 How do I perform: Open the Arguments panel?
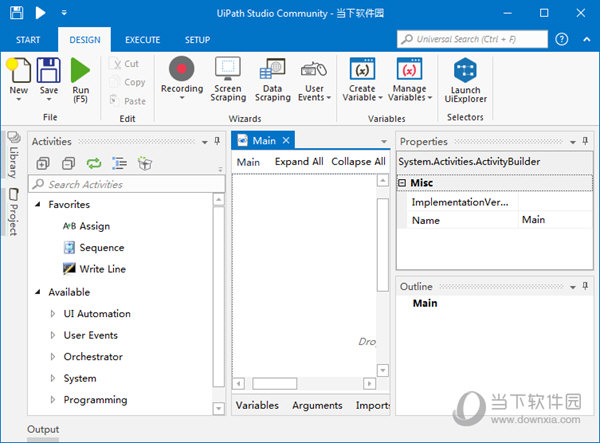[317, 405]
